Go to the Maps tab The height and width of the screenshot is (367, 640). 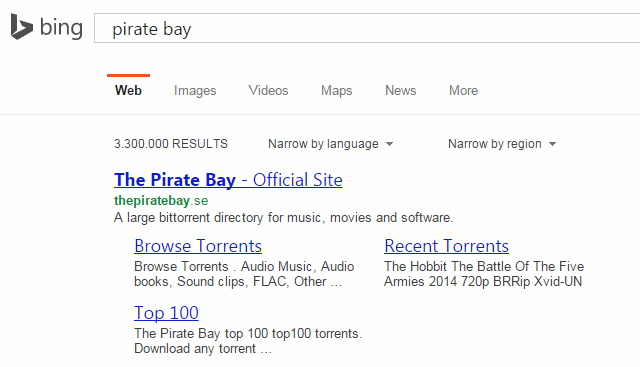(x=336, y=90)
